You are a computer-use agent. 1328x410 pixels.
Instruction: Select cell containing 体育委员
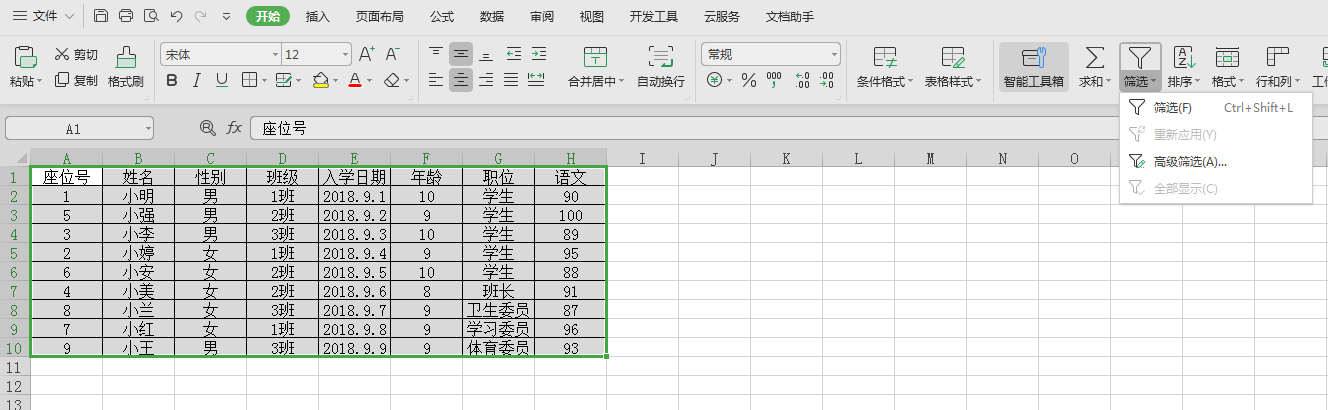pos(498,348)
